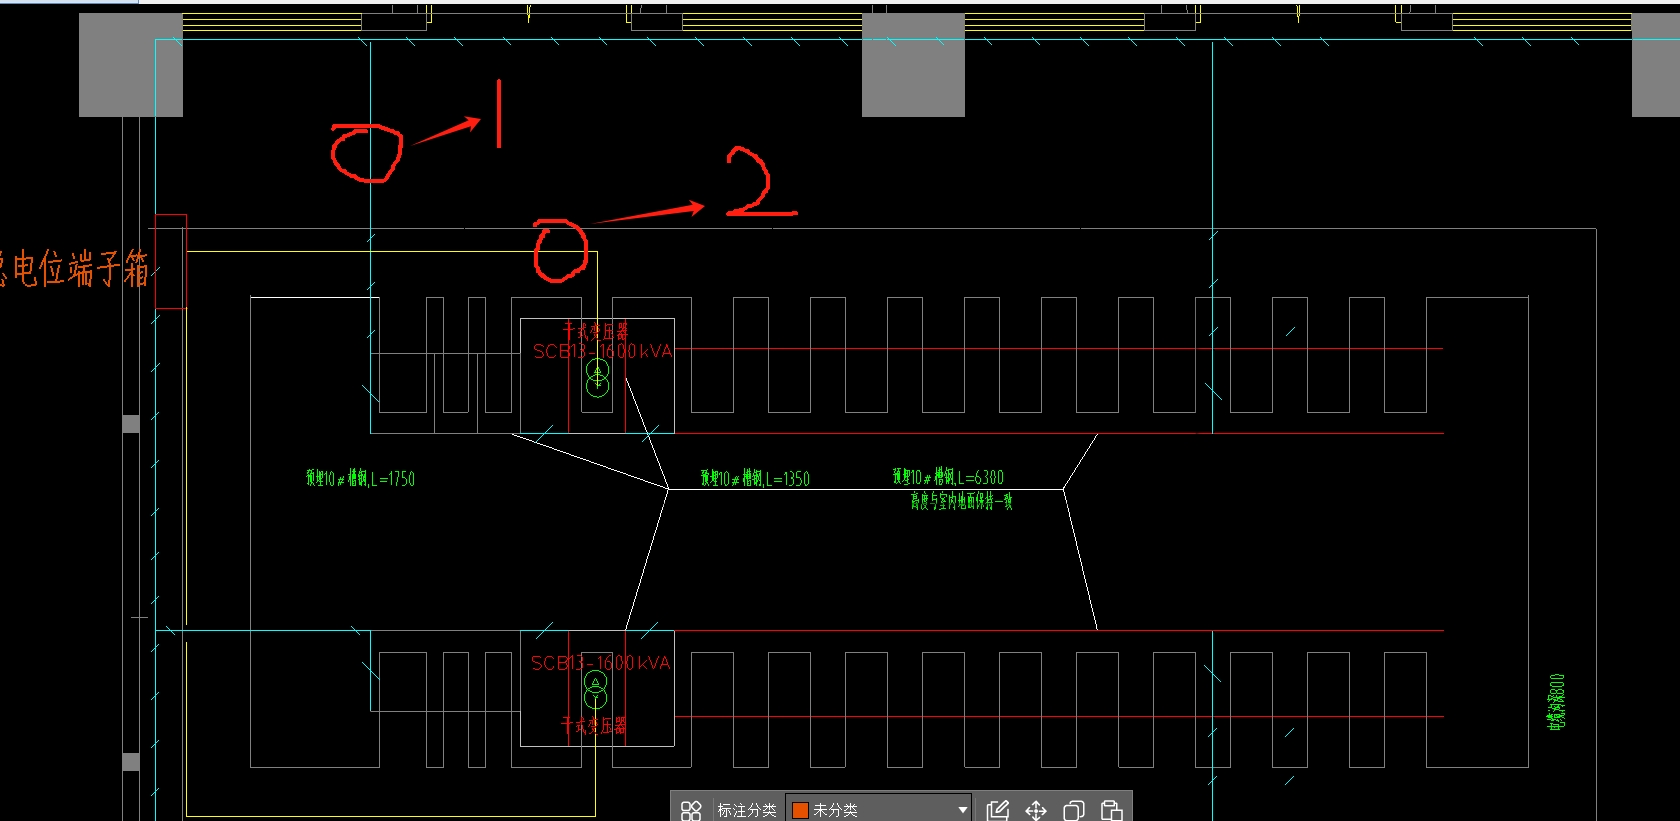Click the text 预埋10#槽钢,L=1350
1680x821 pixels.
pyautogui.click(x=755, y=479)
